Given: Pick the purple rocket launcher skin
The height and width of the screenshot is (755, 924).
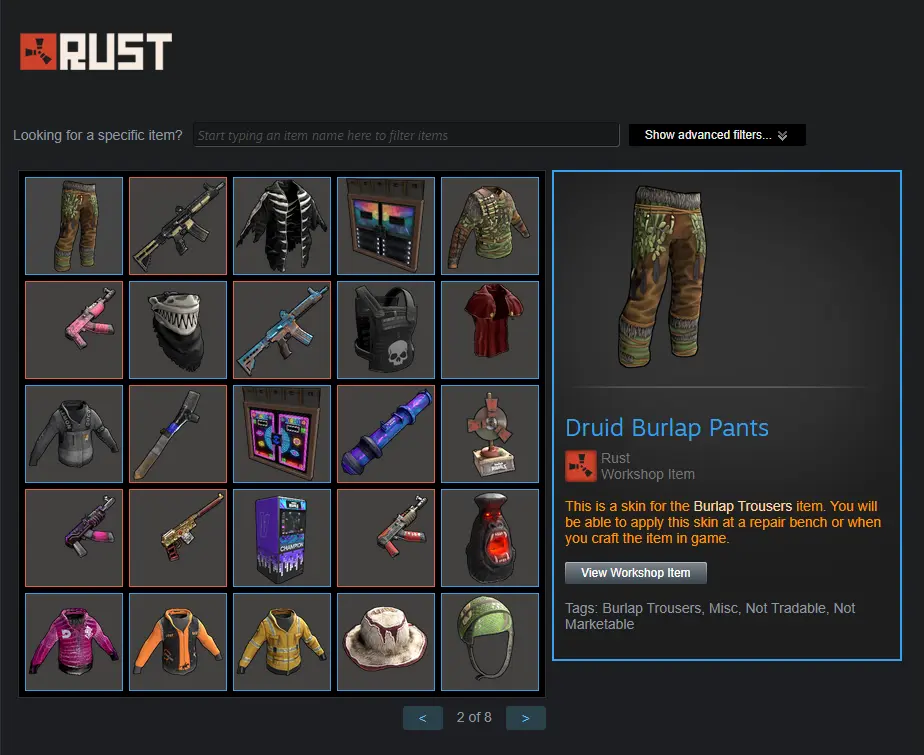Looking at the screenshot, I should [386, 434].
